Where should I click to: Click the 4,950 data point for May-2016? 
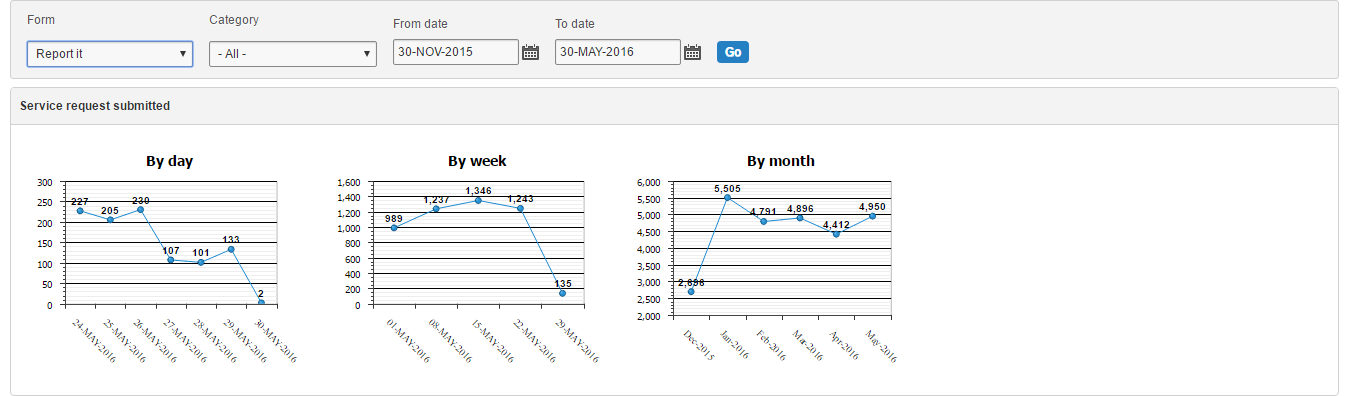click(x=872, y=216)
